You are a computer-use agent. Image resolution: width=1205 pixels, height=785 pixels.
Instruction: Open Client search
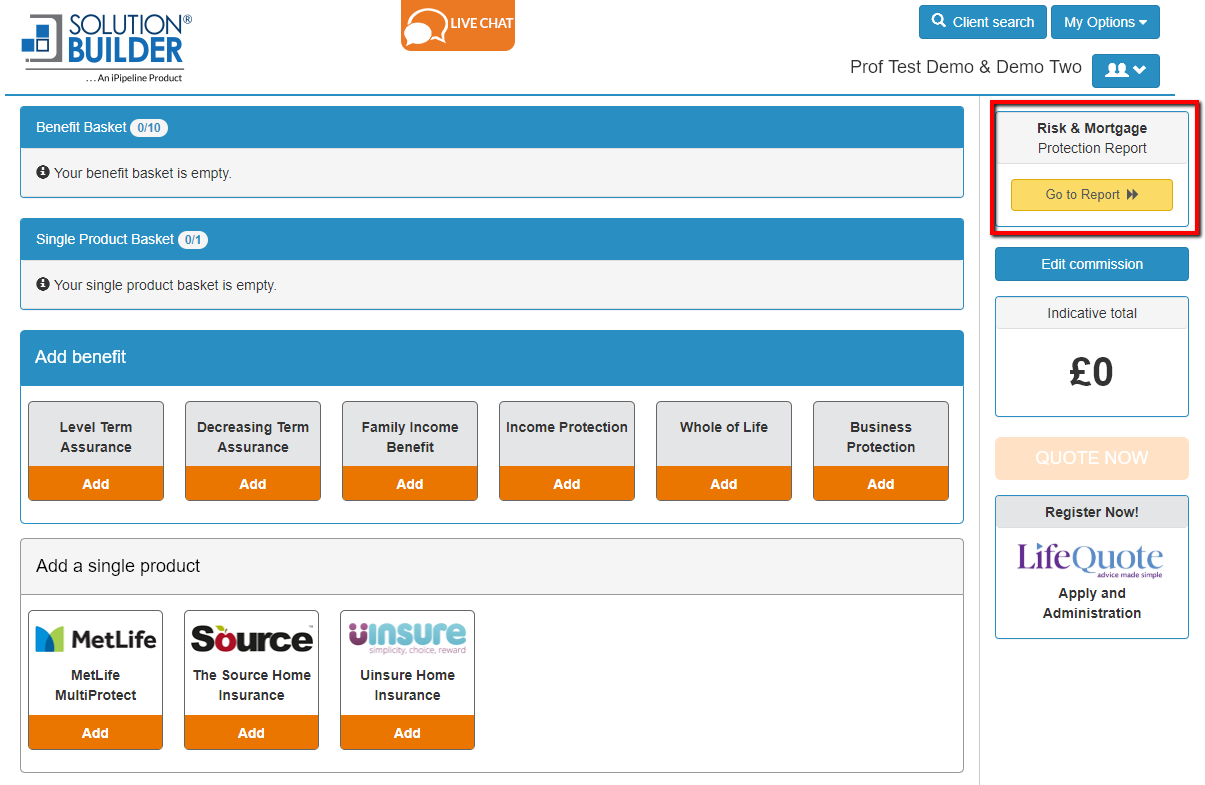point(982,22)
